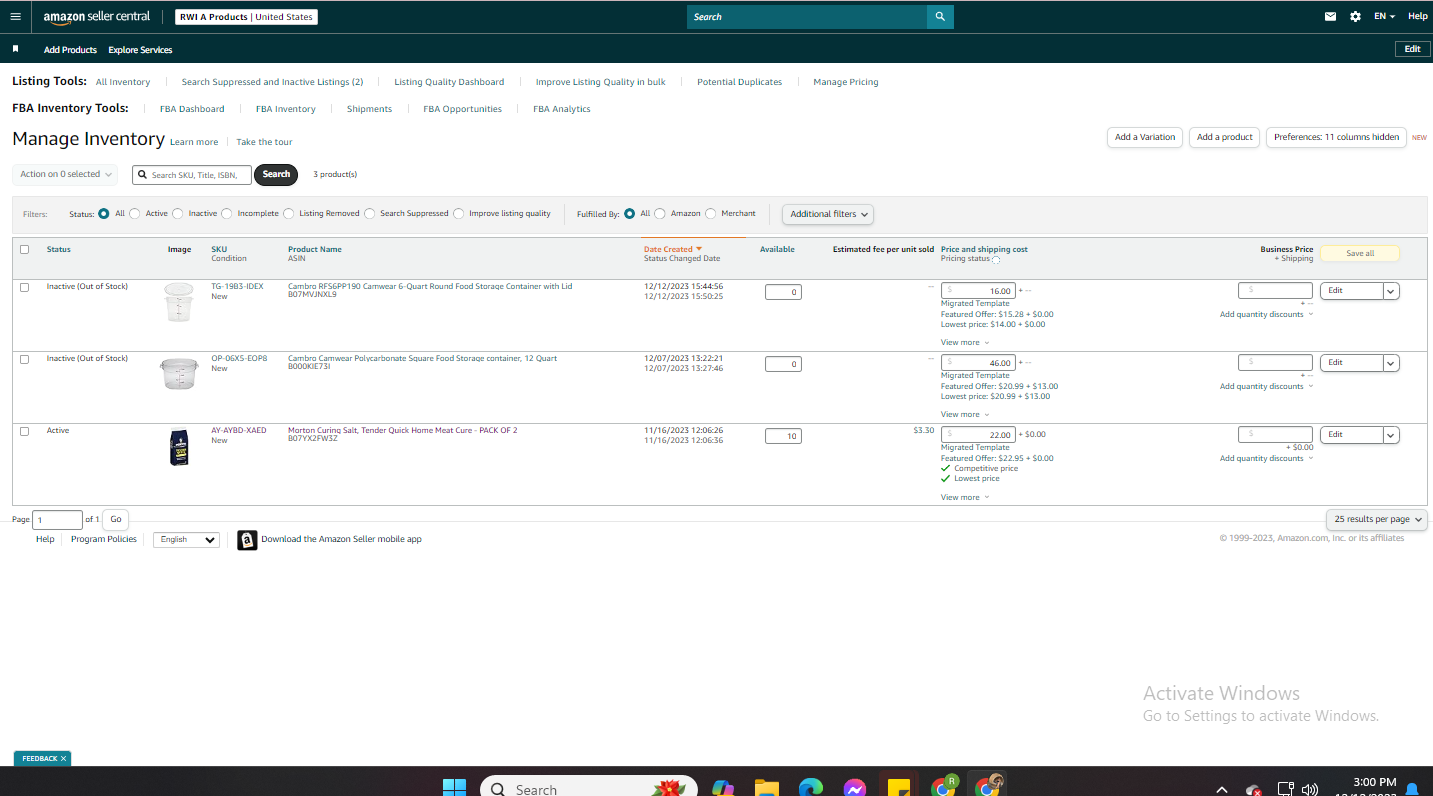This screenshot has height=796, width=1433.
Task: Open the Action on 0 selected dropdown
Action: 65,175
